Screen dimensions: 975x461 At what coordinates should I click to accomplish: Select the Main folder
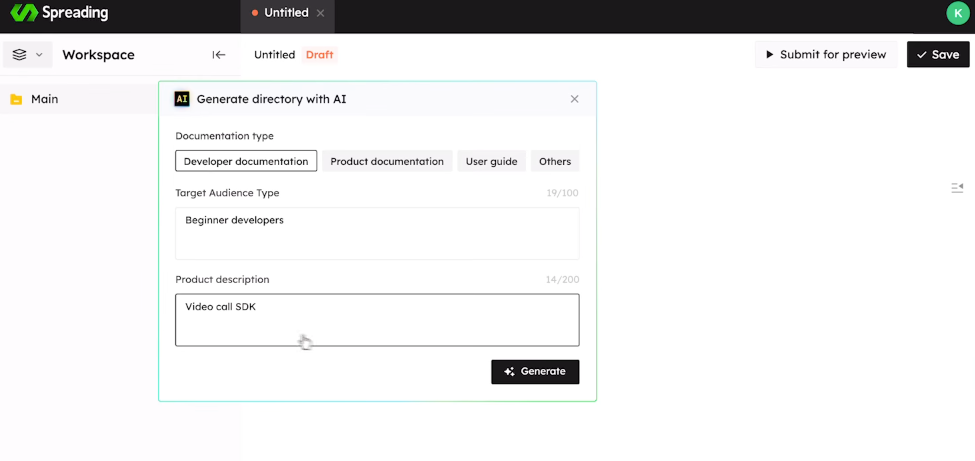pyautogui.click(x=44, y=99)
